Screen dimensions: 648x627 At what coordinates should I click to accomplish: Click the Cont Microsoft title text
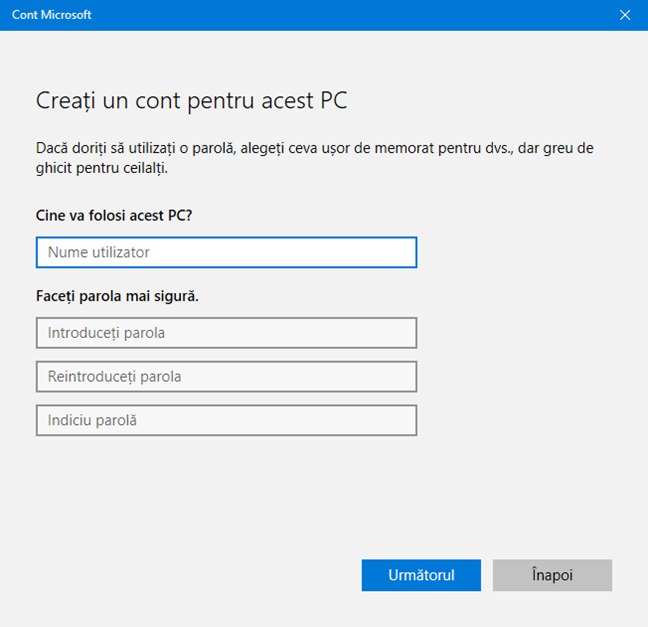point(52,15)
